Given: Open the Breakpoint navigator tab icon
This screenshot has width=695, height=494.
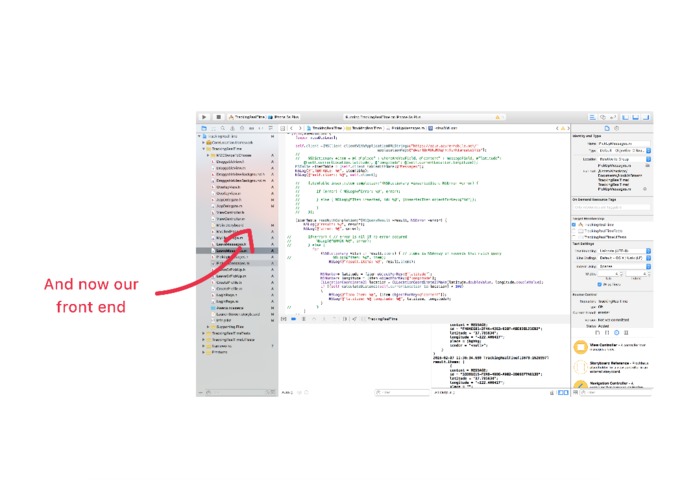Looking at the screenshot, I should (261, 128).
